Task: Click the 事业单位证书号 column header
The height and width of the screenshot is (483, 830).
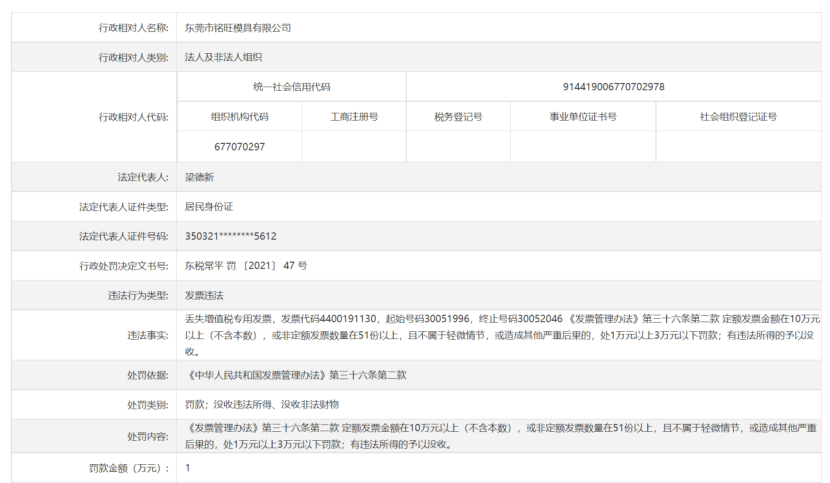Action: 583,117
